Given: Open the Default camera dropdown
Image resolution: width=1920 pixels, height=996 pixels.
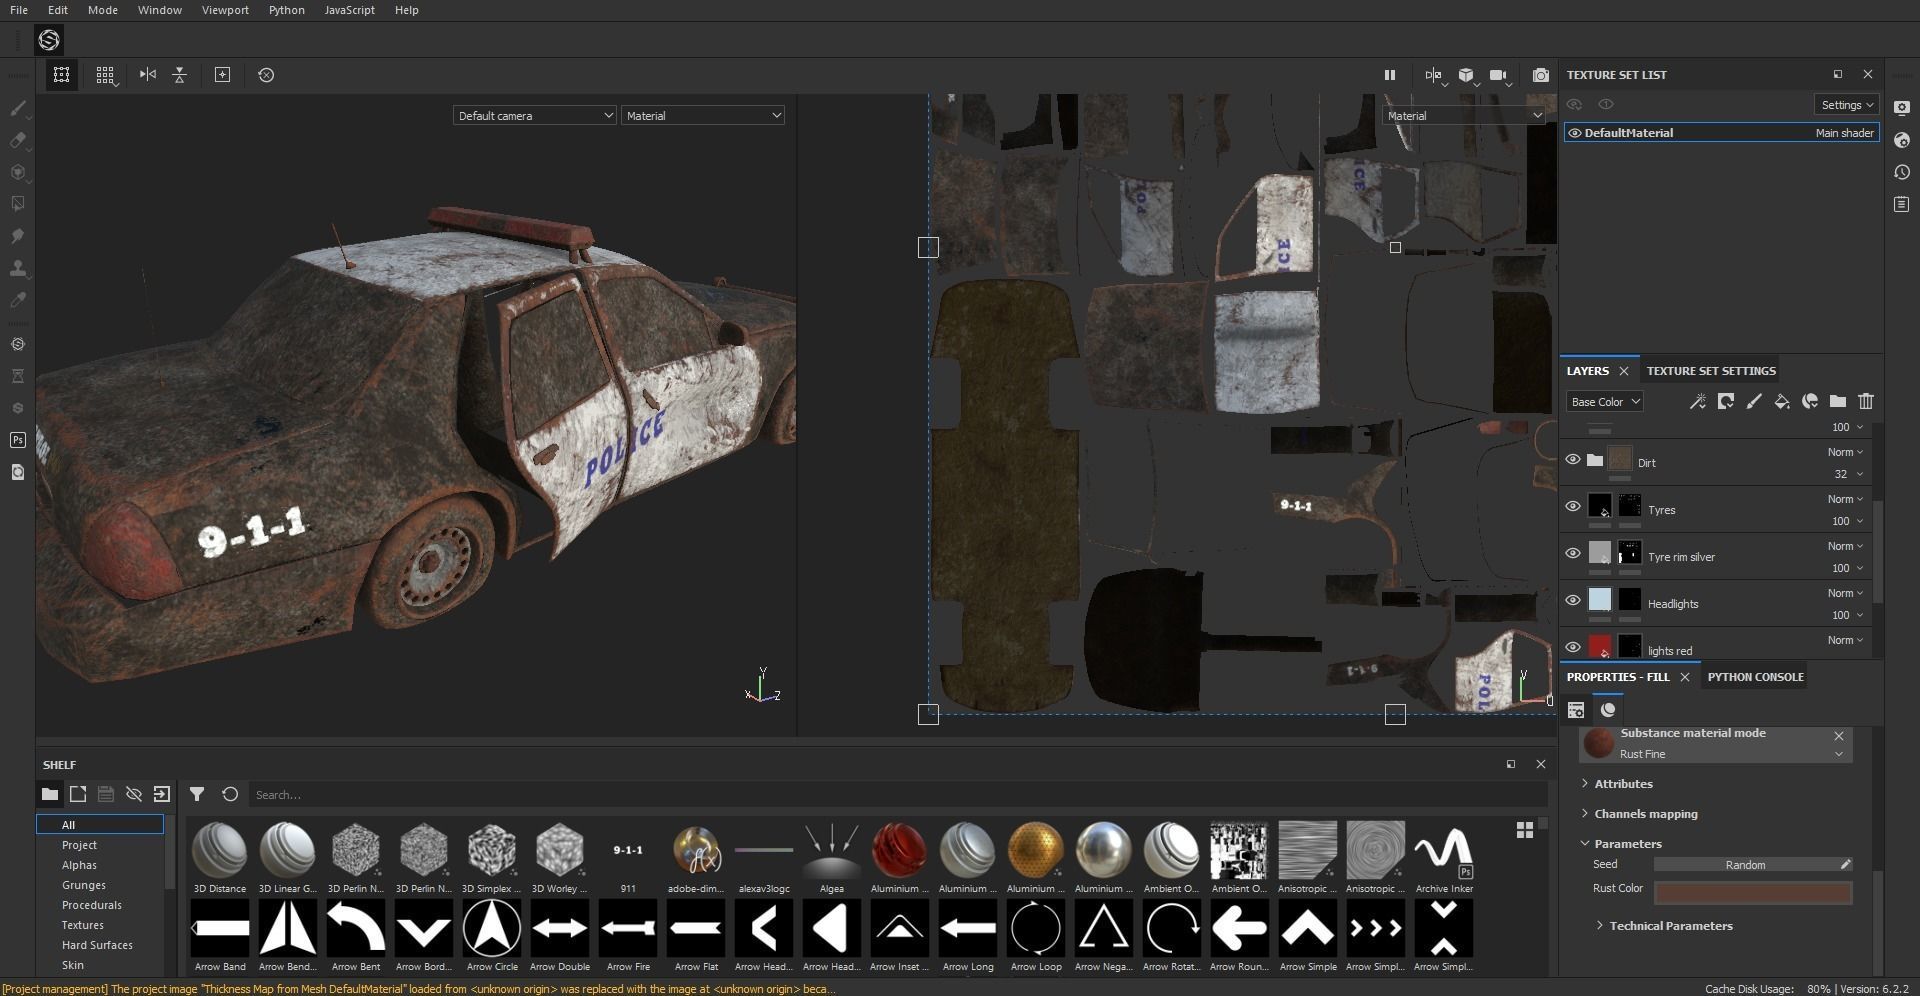Looking at the screenshot, I should tap(534, 116).
